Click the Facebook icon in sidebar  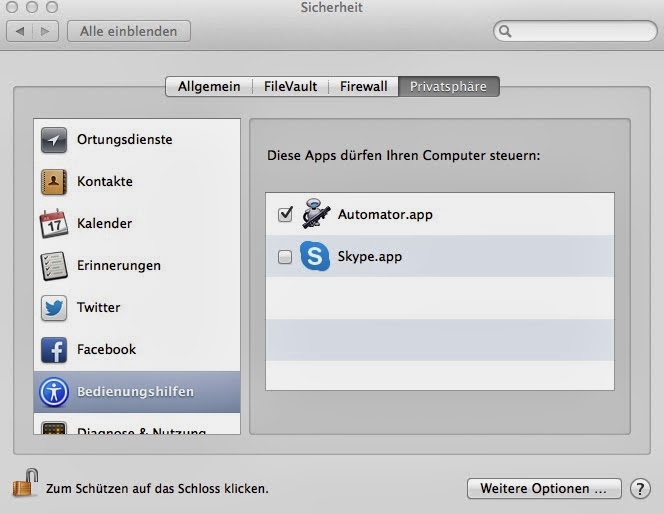(54, 350)
